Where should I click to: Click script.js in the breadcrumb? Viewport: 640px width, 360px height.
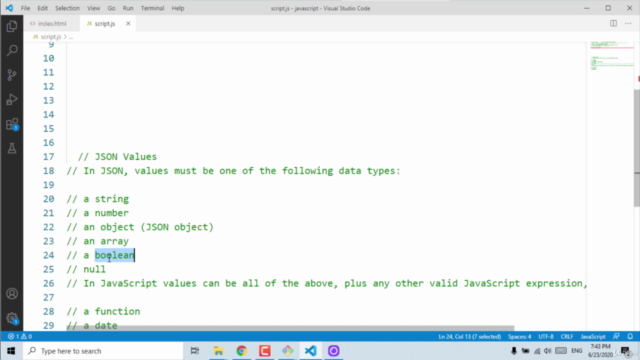point(51,37)
